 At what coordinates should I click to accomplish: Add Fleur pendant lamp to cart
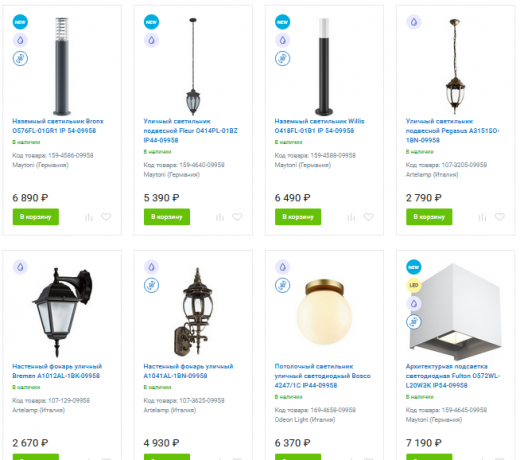pos(167,217)
